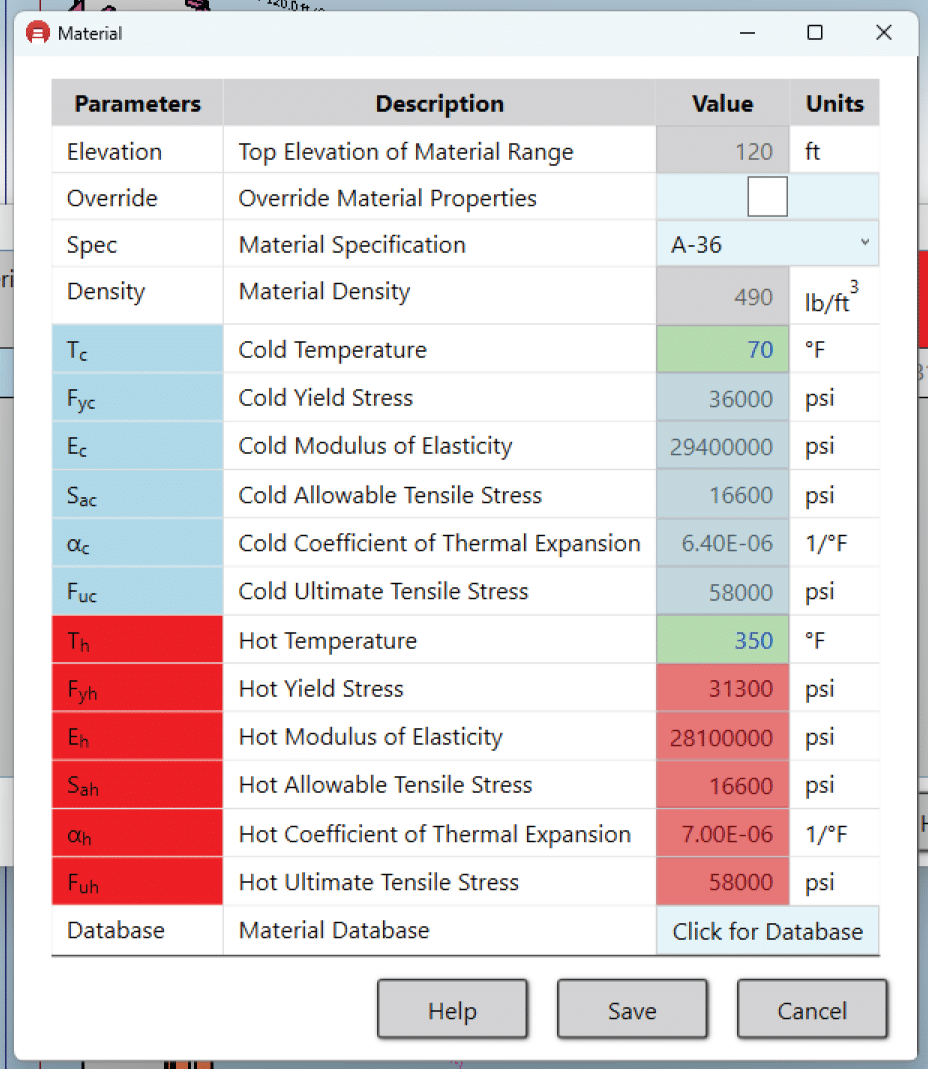This screenshot has width=928, height=1069.
Task: Click the Units column header
Action: click(834, 103)
